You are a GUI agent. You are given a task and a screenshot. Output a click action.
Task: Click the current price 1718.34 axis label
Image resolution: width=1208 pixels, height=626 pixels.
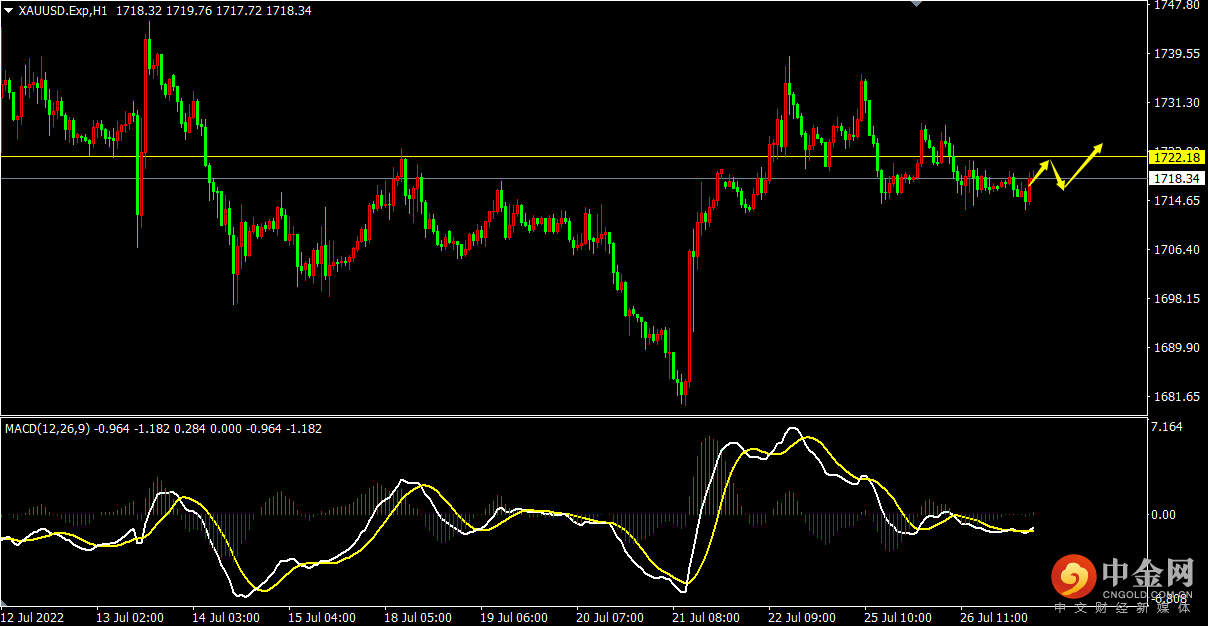click(1177, 178)
